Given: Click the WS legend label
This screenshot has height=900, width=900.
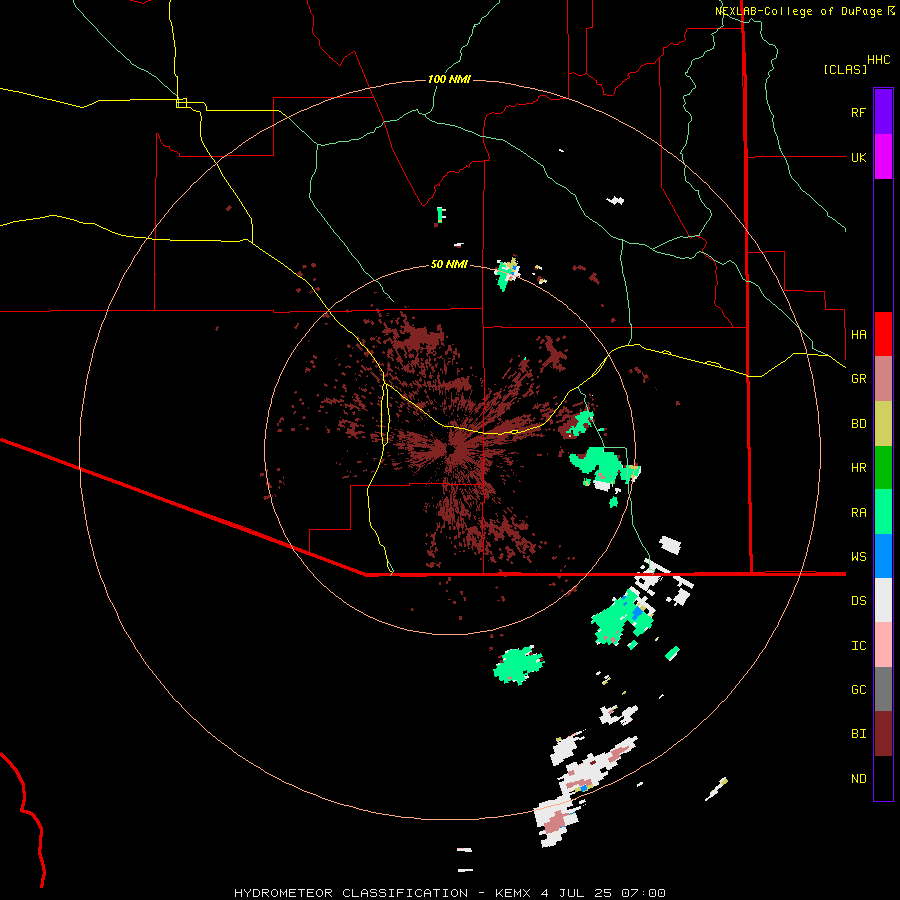Looking at the screenshot, I should click(x=858, y=556).
